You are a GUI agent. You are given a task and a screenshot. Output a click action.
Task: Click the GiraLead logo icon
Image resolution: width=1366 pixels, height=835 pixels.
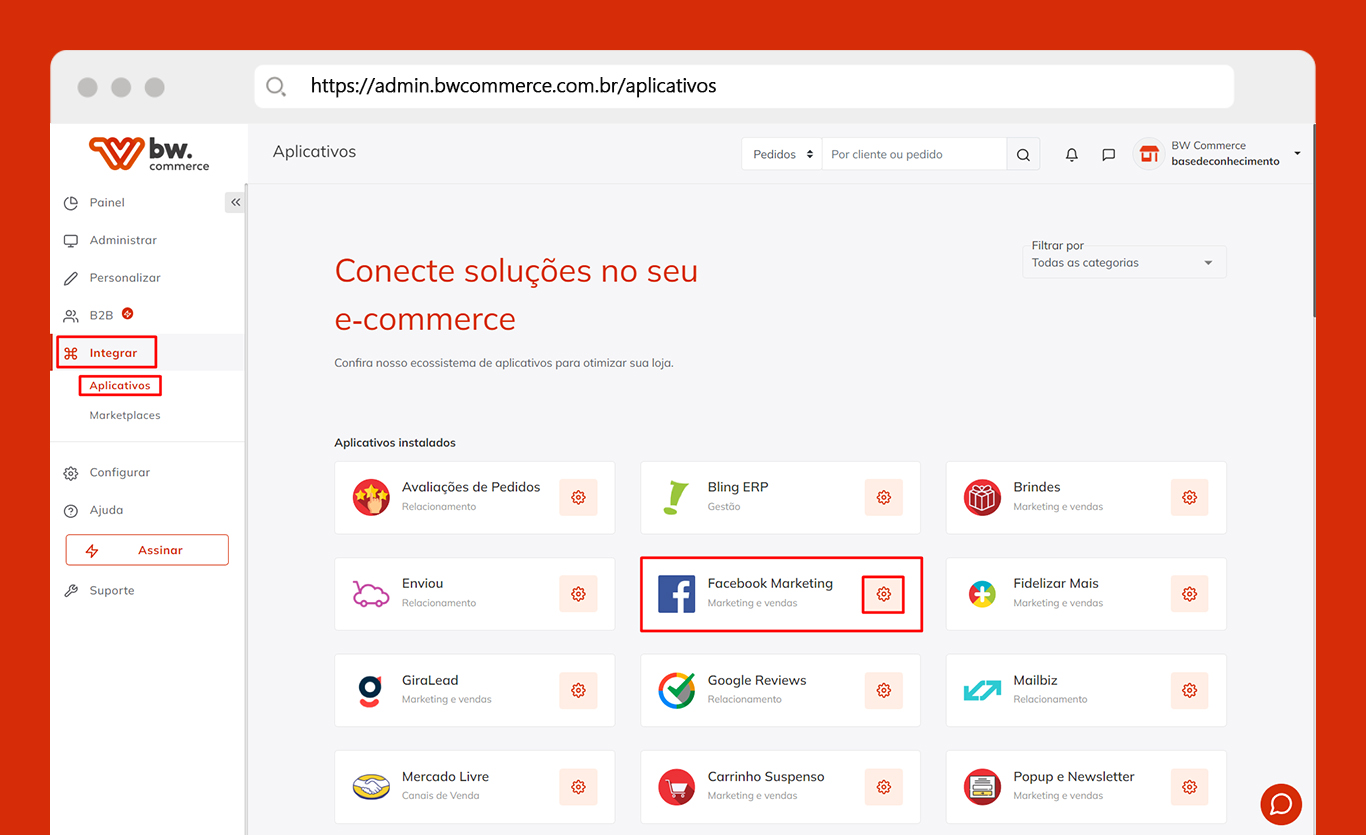pyautogui.click(x=370, y=691)
